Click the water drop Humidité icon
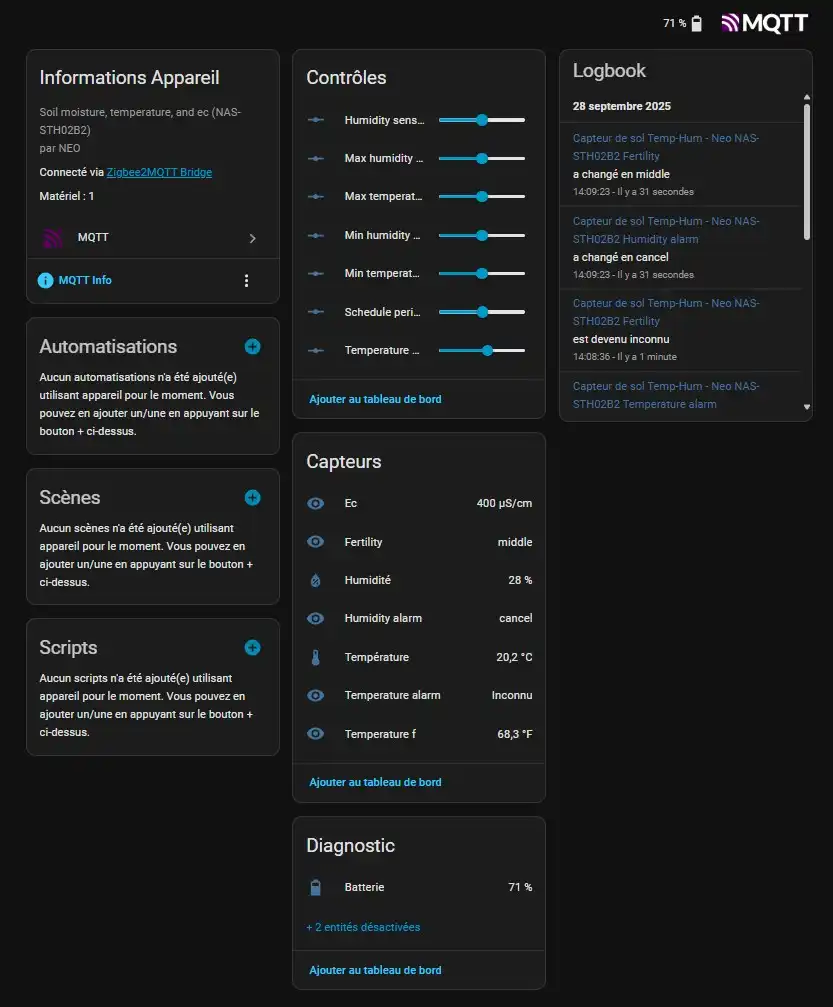Viewport: 833px width, 1007px height. (x=316, y=580)
